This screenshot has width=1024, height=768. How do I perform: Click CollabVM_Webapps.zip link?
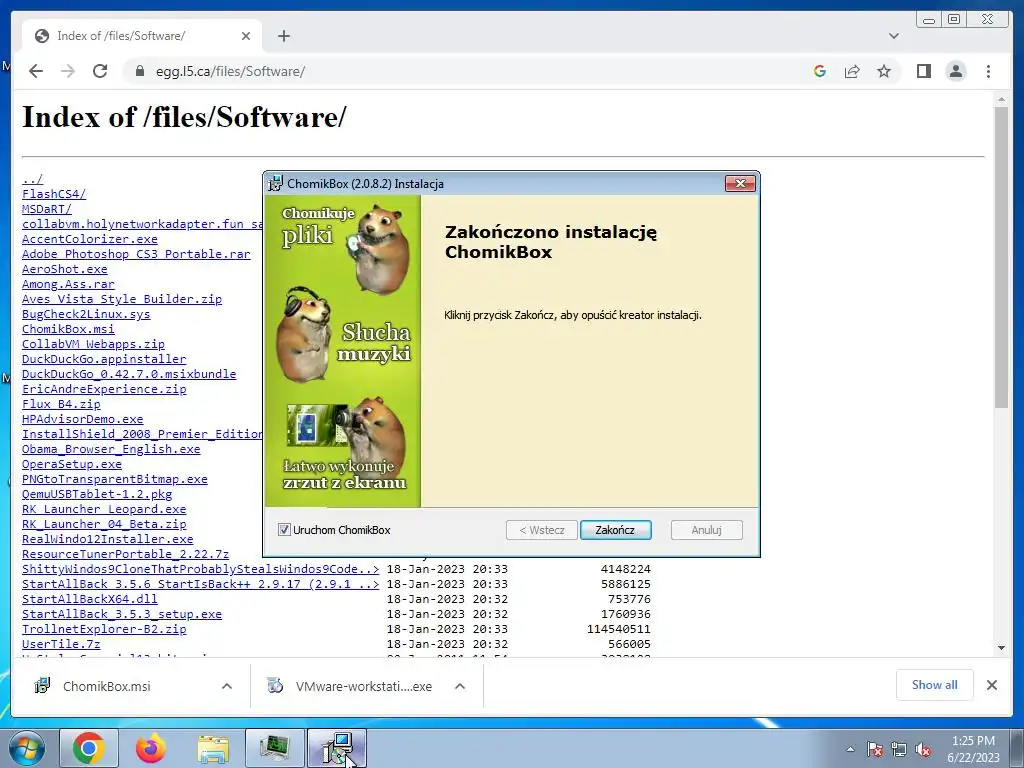[x=93, y=344]
